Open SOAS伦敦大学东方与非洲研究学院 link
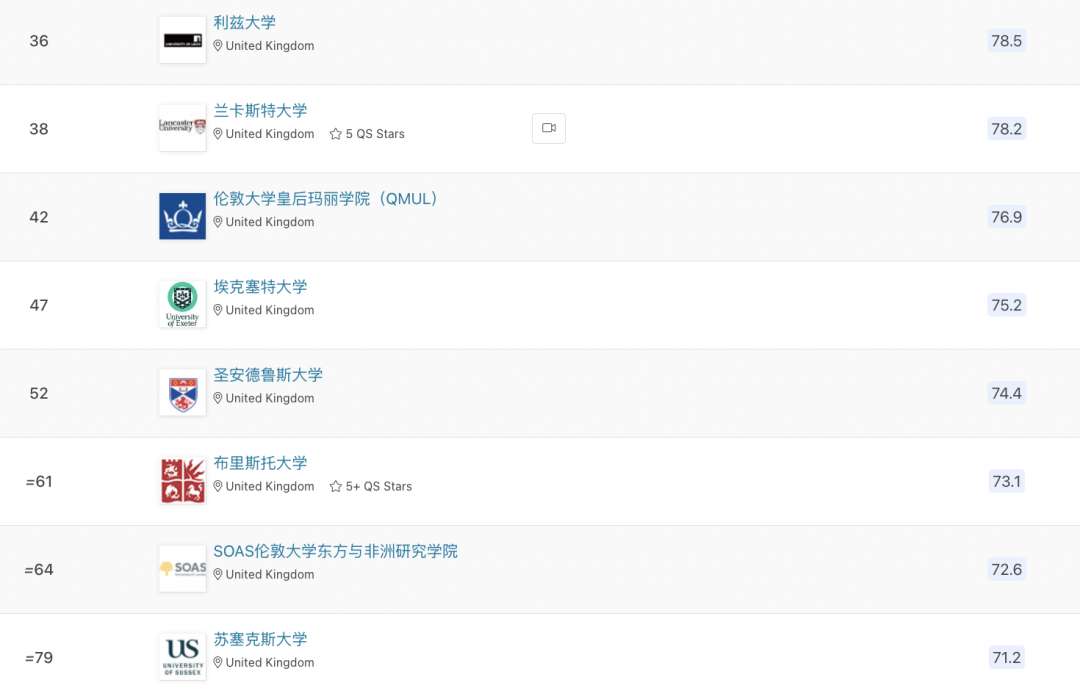This screenshot has height=699, width=1080. point(335,552)
